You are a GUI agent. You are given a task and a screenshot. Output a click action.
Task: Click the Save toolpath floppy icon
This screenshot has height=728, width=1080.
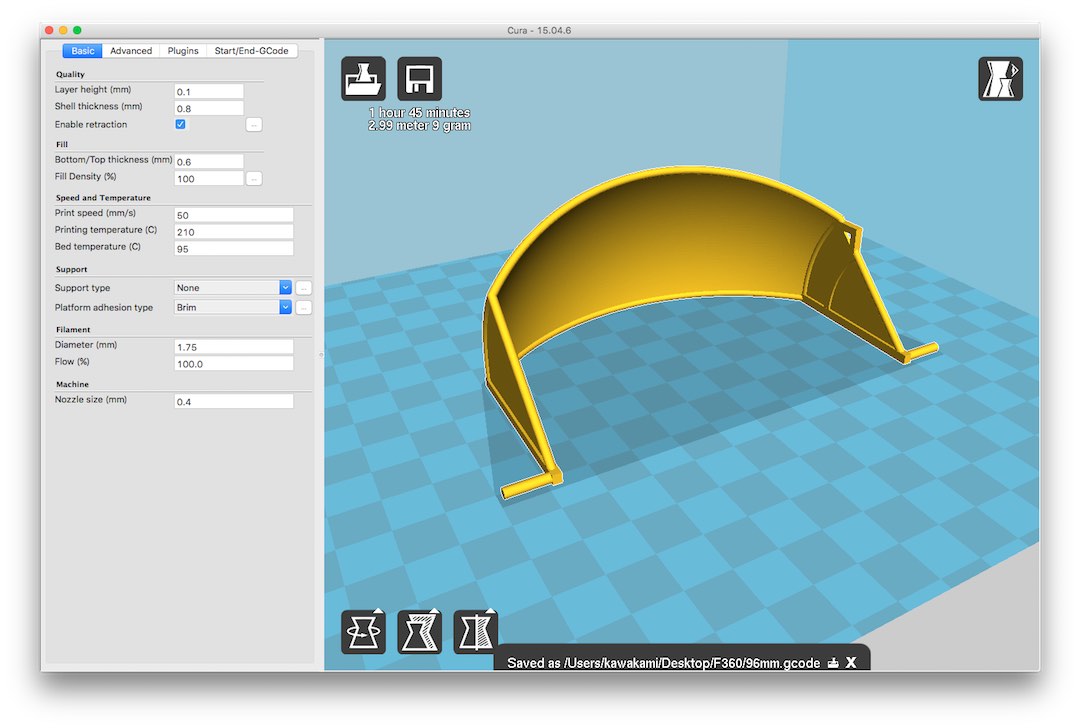coord(419,79)
